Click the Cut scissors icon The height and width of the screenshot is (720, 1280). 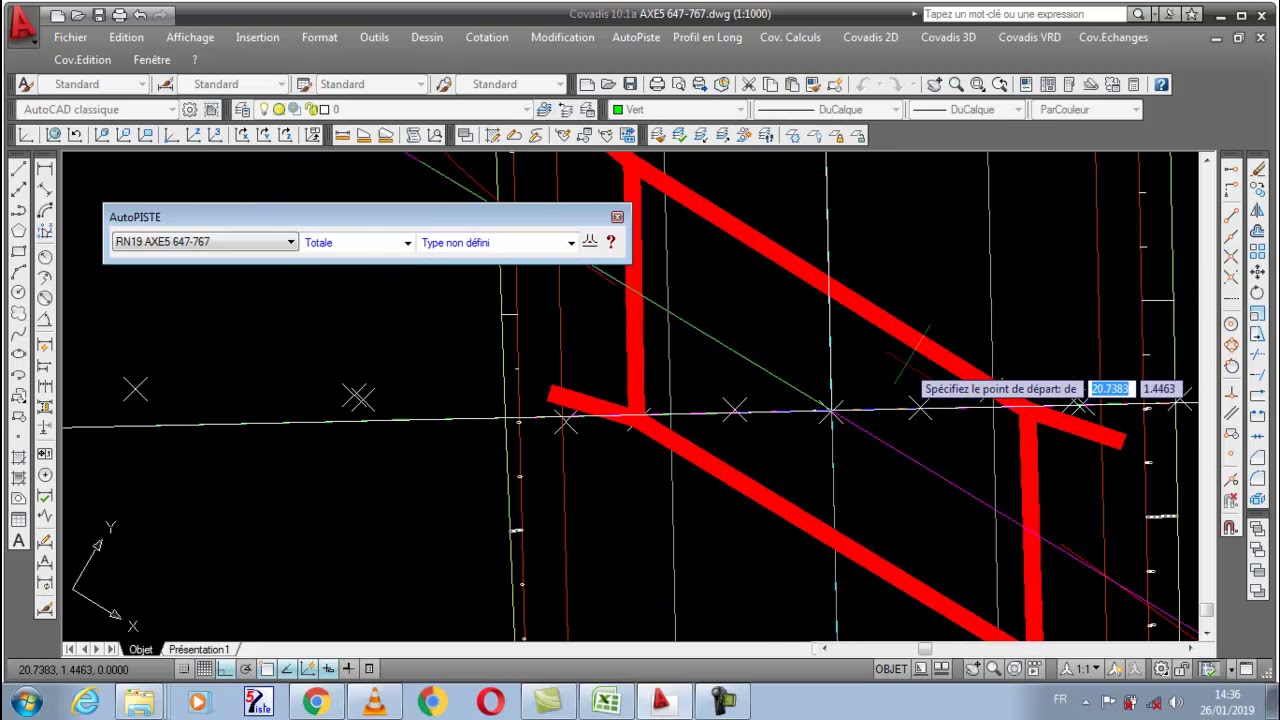pyautogui.click(x=749, y=85)
